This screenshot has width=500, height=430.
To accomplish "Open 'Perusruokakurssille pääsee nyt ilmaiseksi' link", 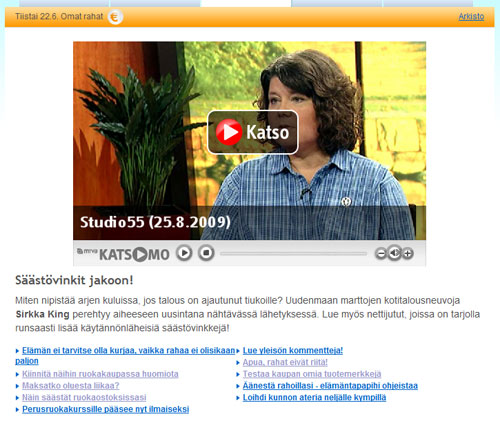I will pyautogui.click(x=105, y=409).
